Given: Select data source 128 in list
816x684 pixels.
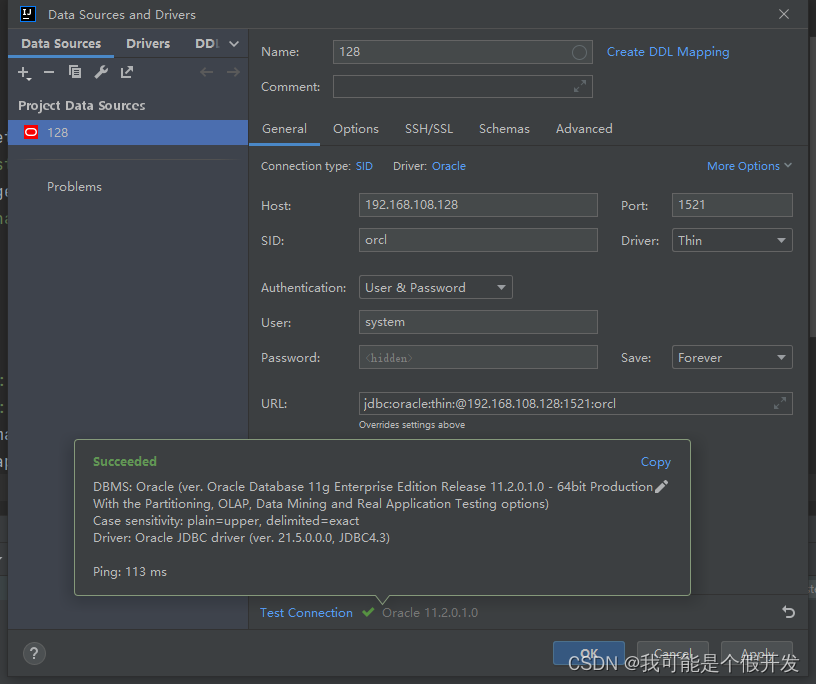Looking at the screenshot, I should 128,132.
